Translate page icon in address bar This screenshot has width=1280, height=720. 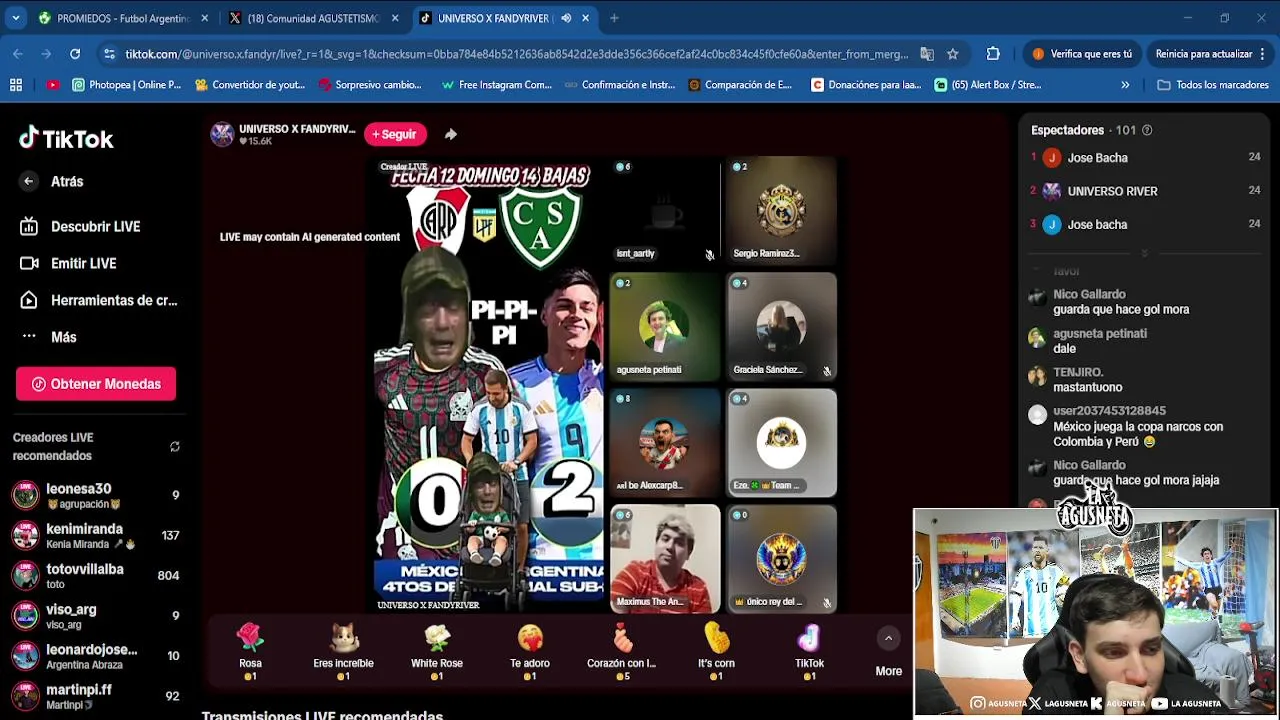point(927,54)
